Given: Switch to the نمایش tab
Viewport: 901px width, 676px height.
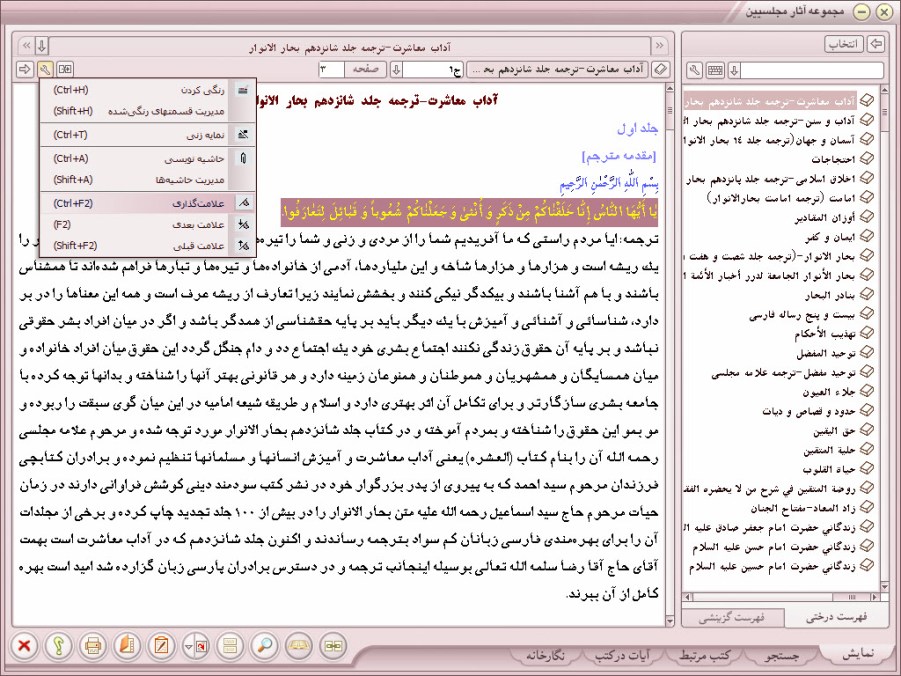Looking at the screenshot, I should [x=858, y=654].
